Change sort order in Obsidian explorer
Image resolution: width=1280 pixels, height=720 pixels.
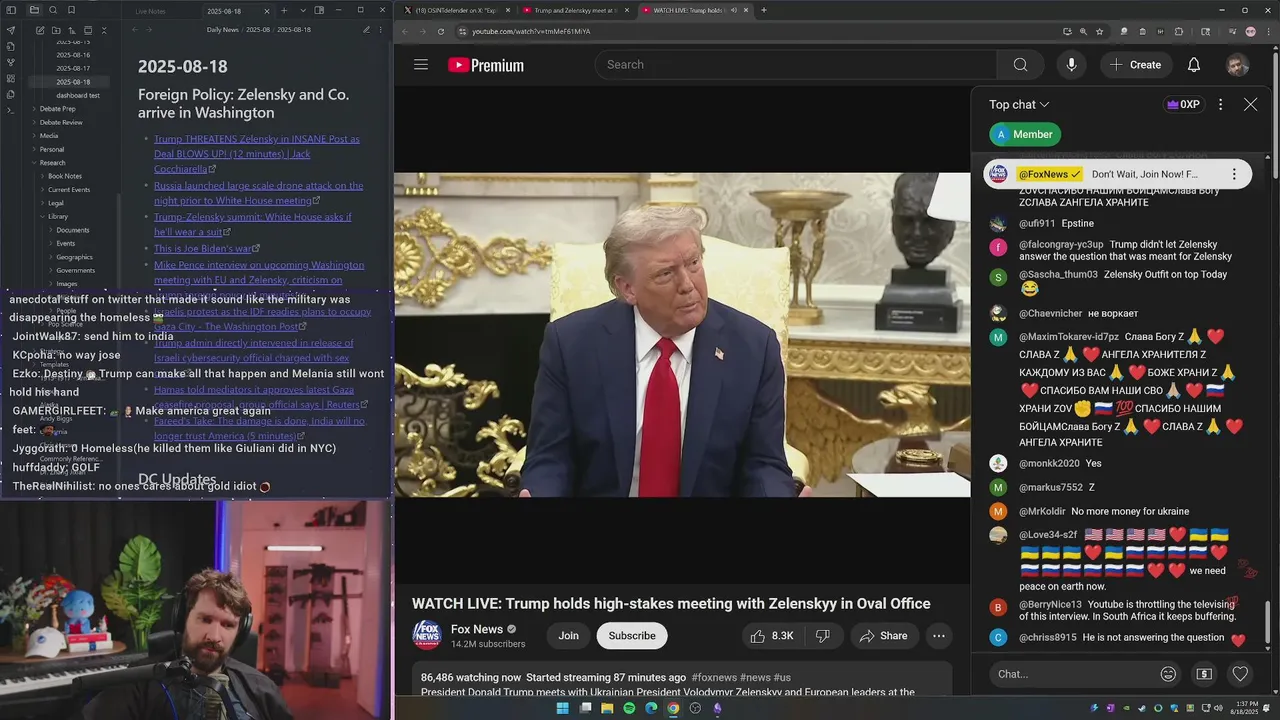click(72, 30)
